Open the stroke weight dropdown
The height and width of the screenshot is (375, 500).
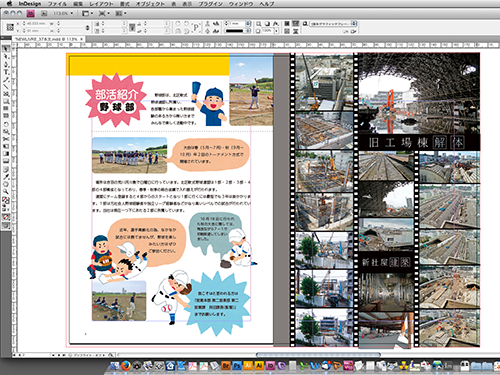pyautogui.click(x=248, y=24)
